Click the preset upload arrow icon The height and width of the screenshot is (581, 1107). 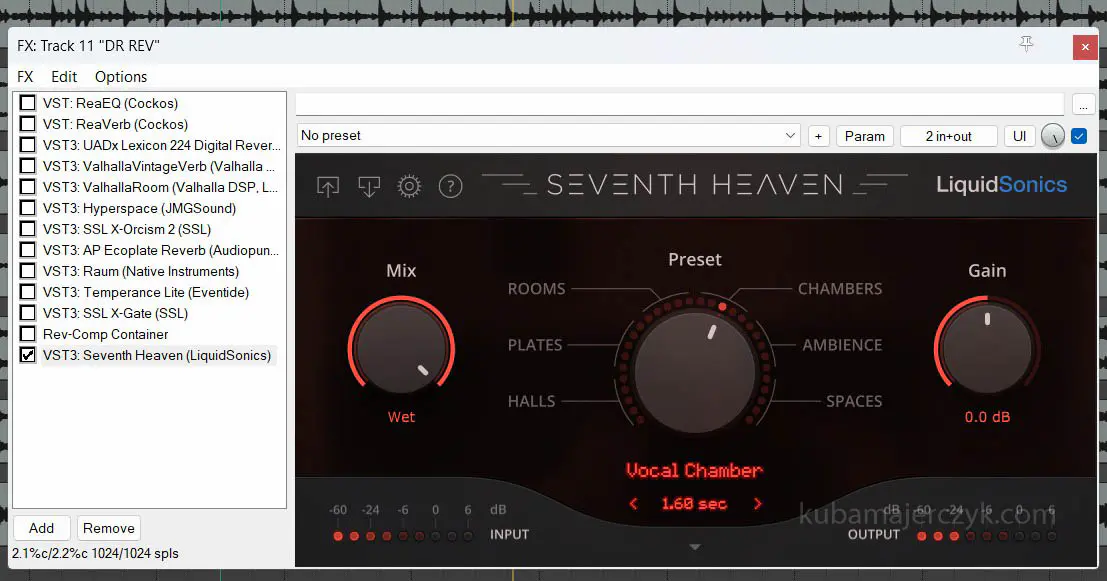coord(328,186)
